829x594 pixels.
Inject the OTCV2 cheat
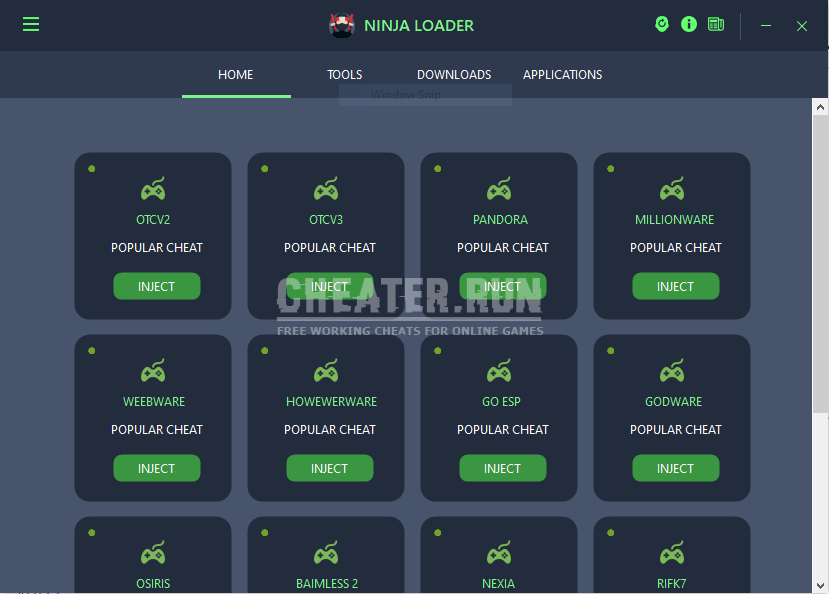pyautogui.click(x=156, y=286)
